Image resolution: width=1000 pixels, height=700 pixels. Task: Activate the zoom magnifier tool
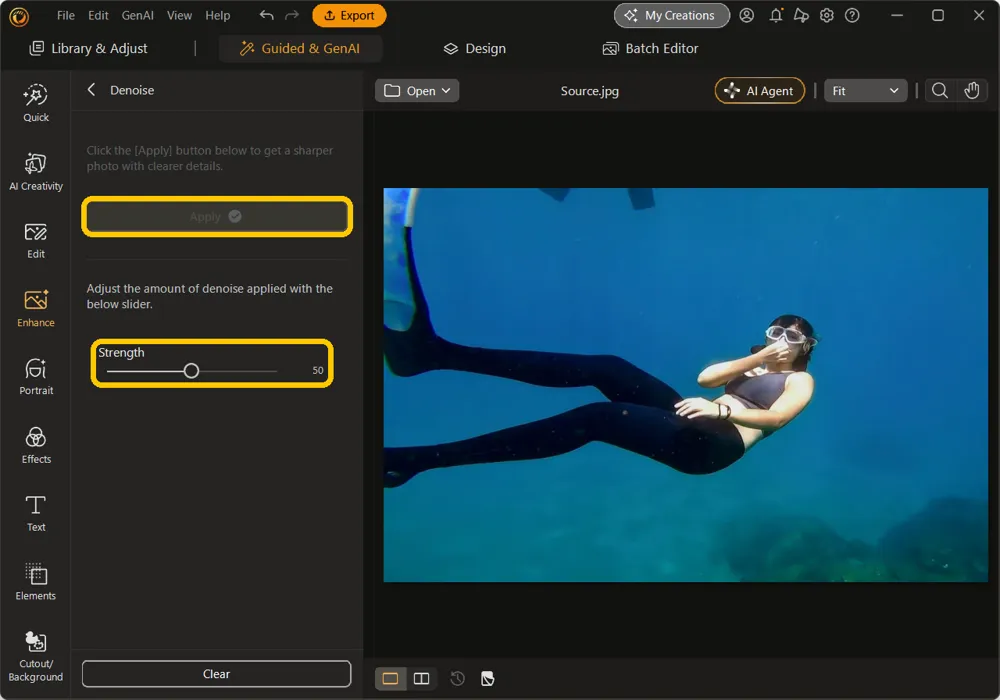coord(939,91)
